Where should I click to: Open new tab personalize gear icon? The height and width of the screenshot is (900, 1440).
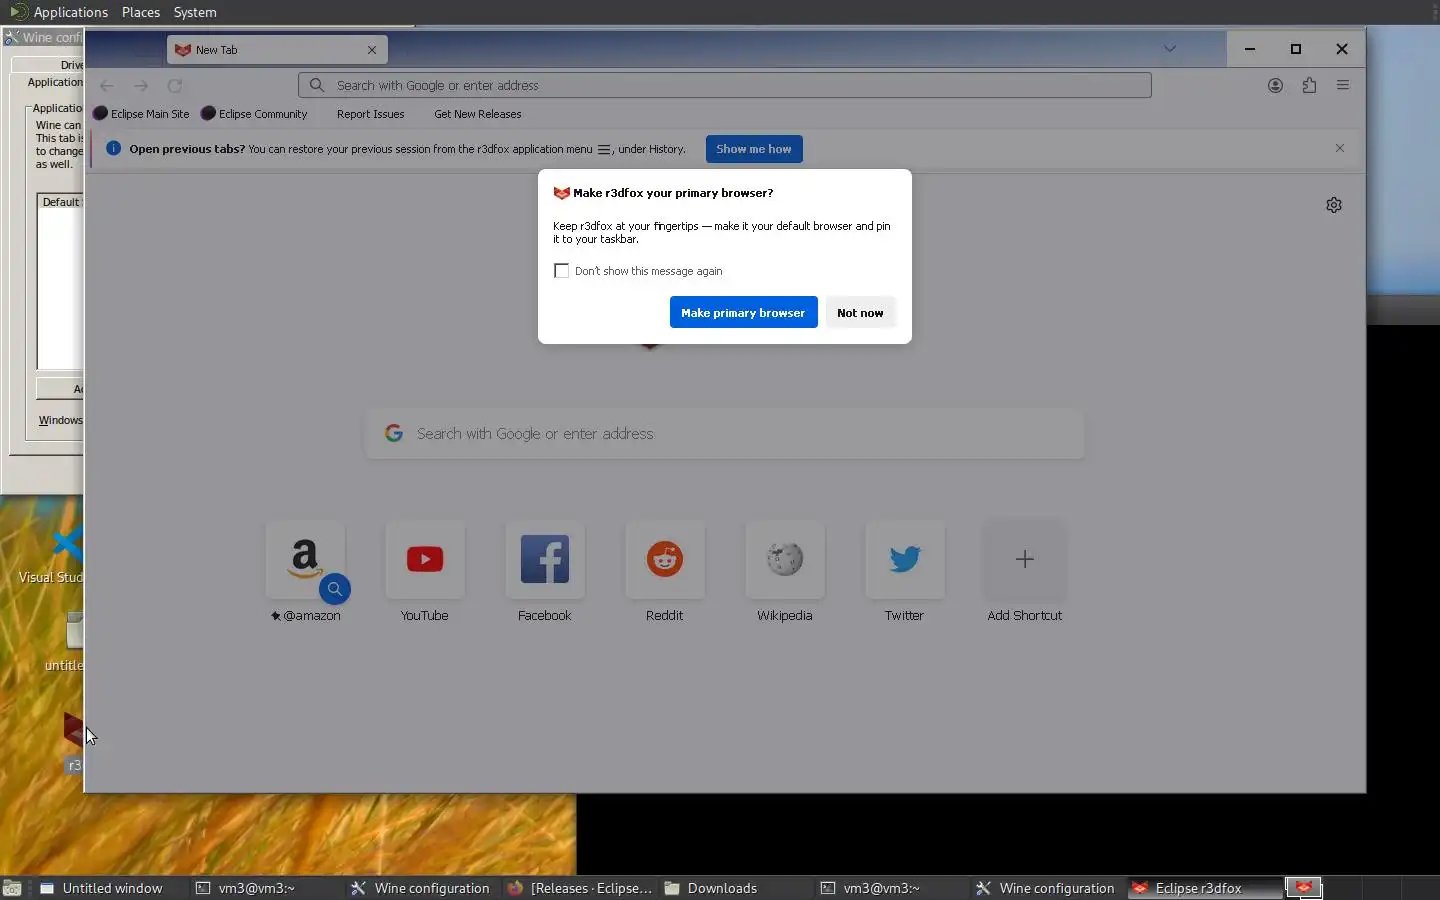click(x=1334, y=205)
